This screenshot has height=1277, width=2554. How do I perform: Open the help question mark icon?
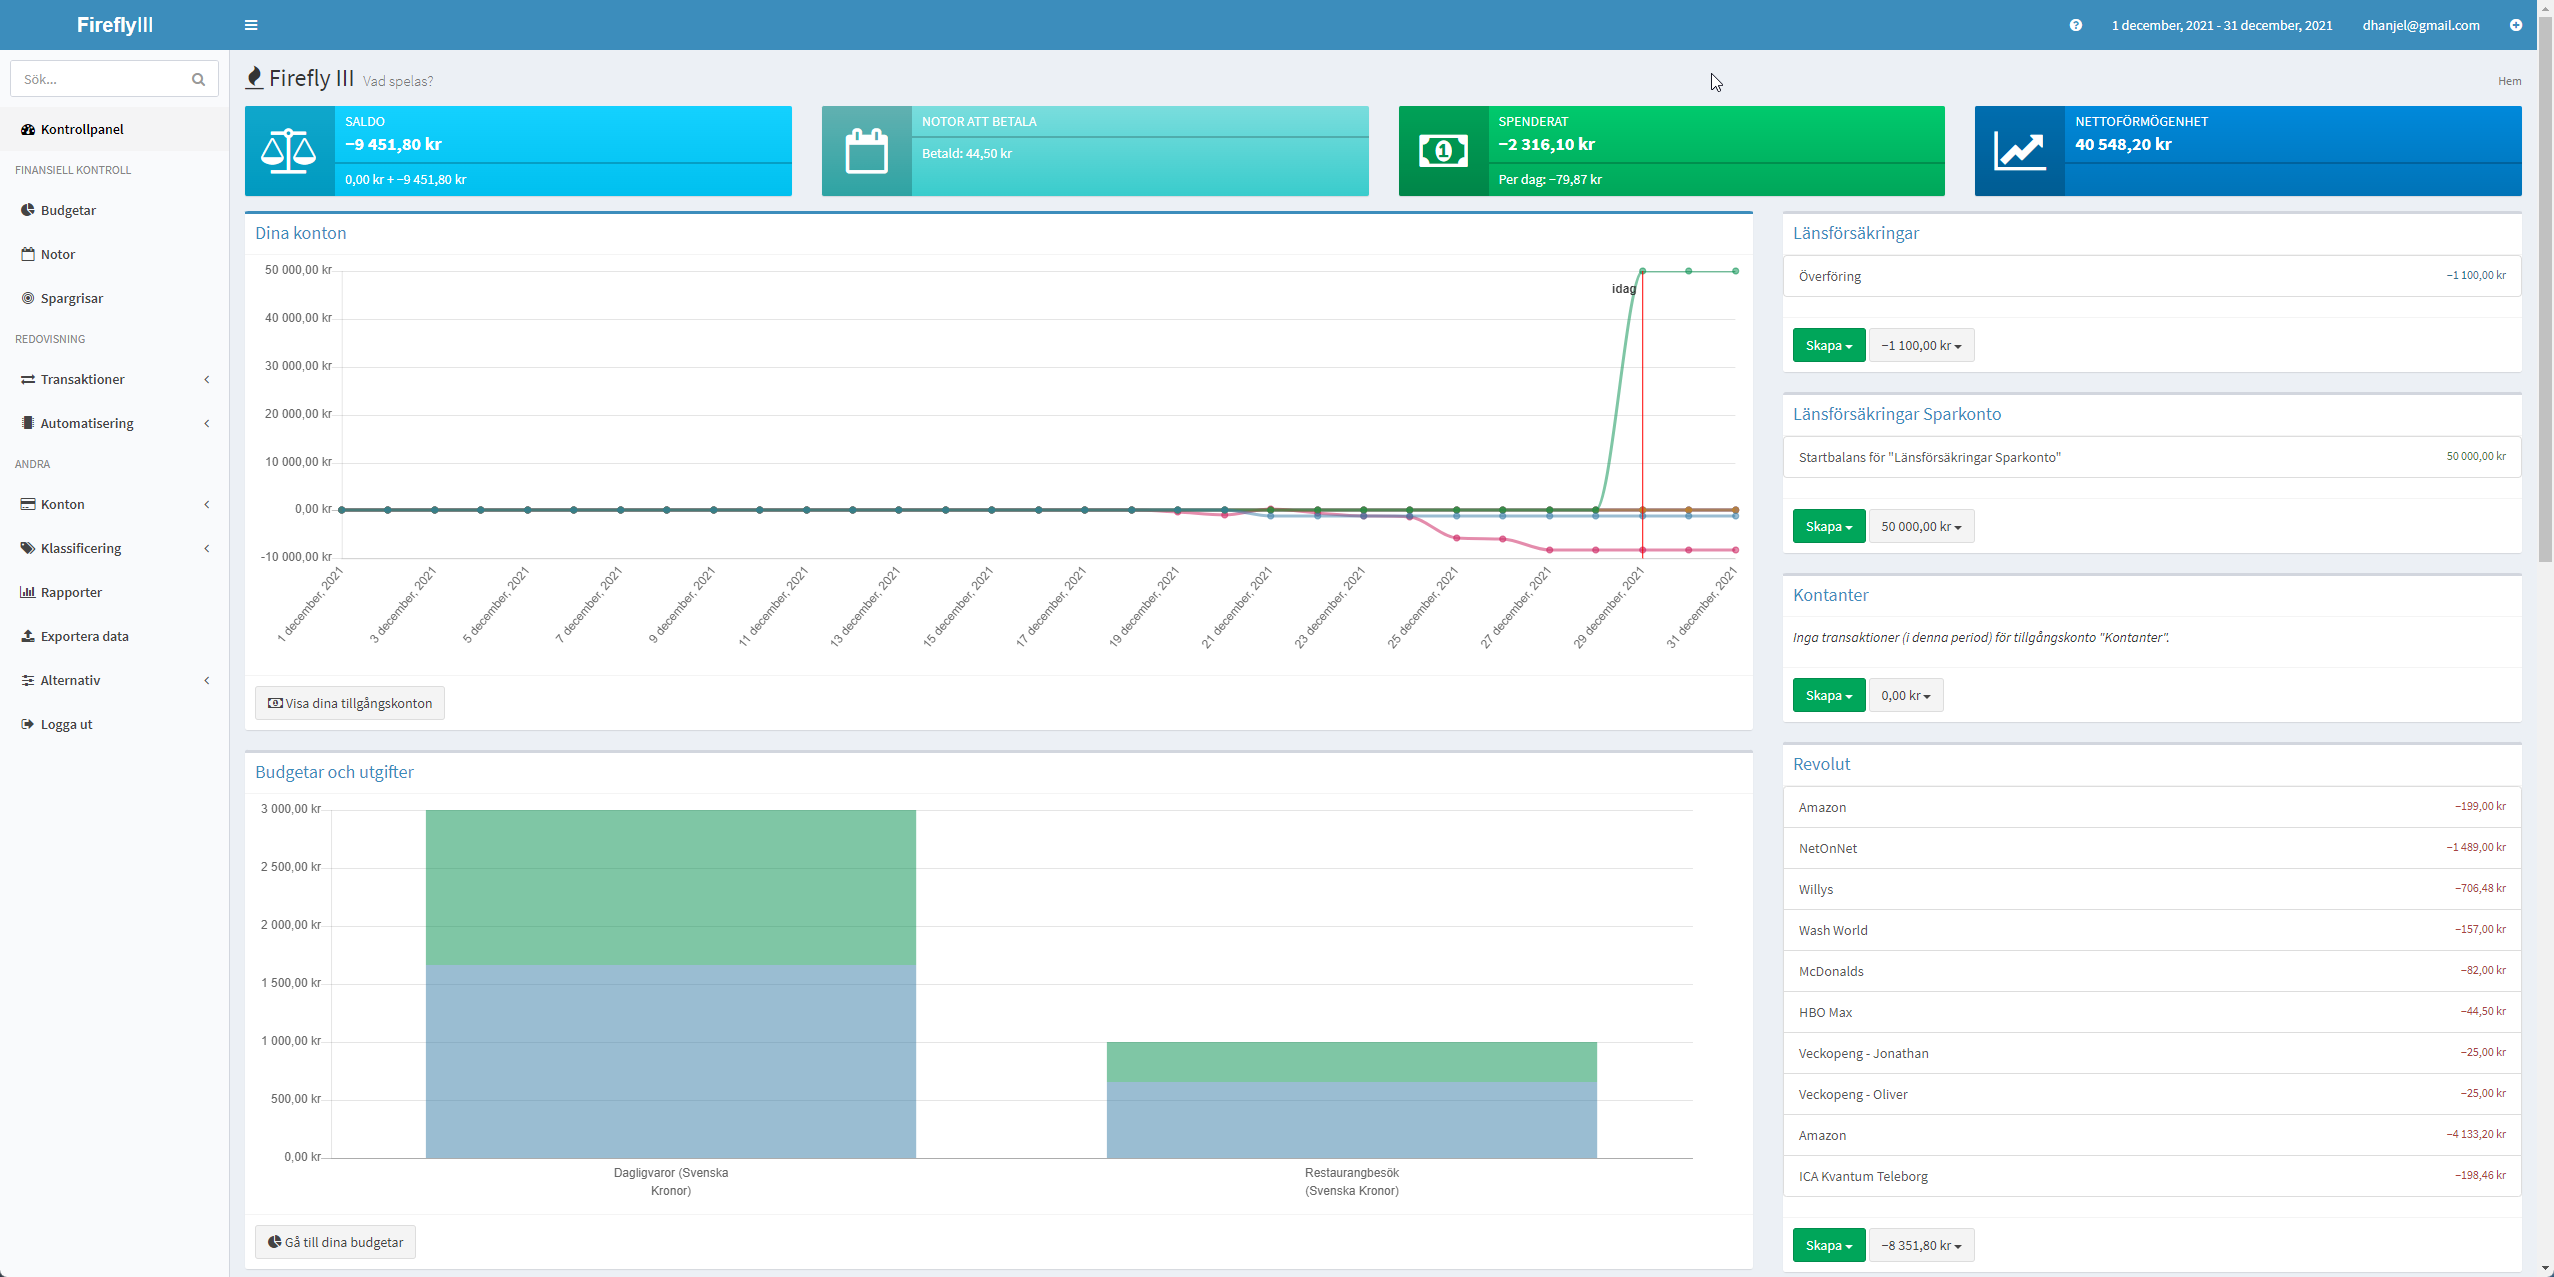2075,25
